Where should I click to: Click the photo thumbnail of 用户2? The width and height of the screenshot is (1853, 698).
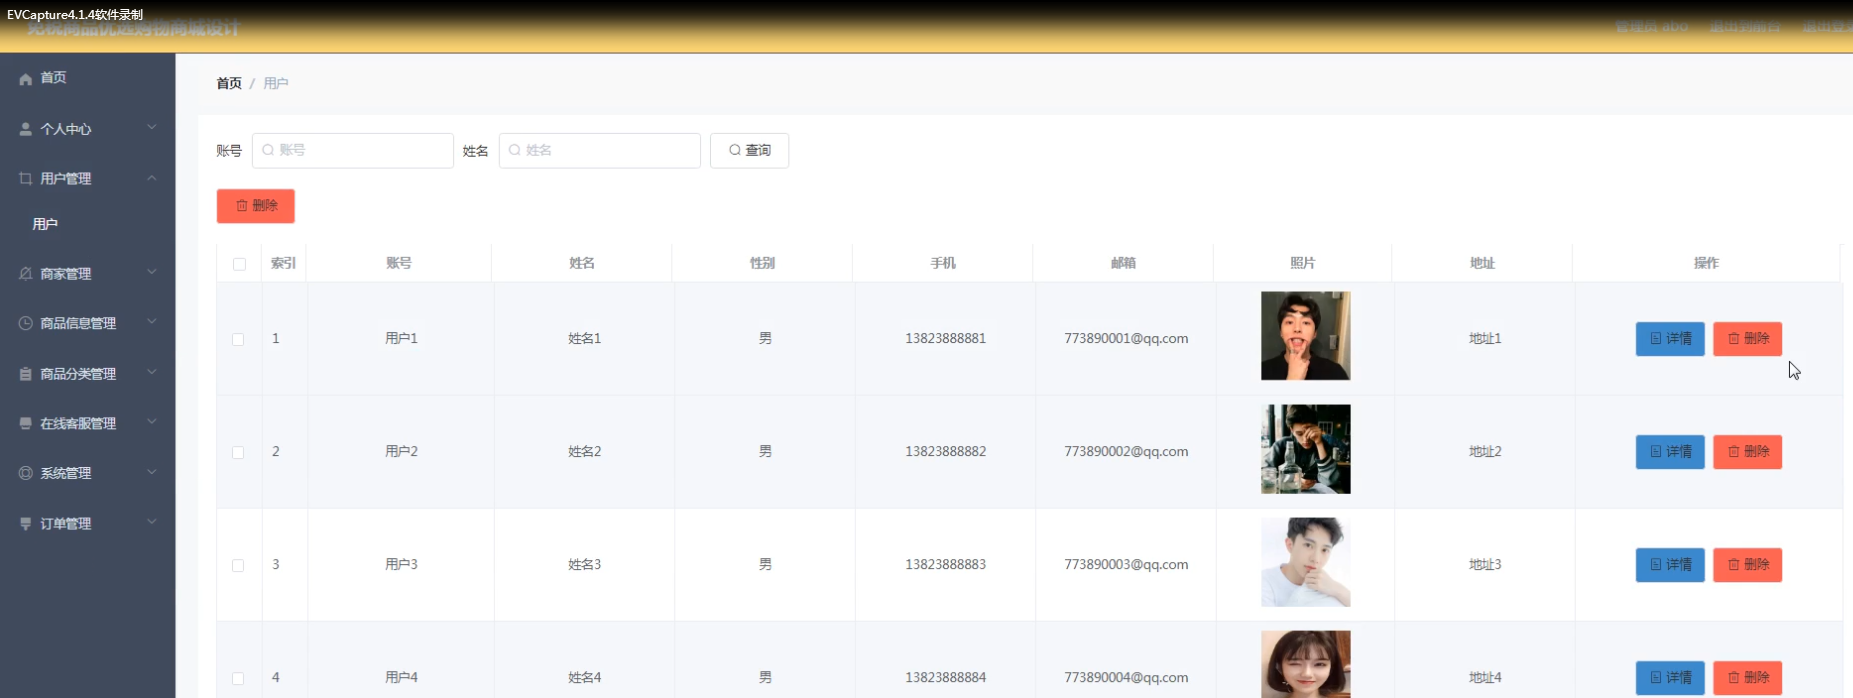pyautogui.click(x=1306, y=449)
